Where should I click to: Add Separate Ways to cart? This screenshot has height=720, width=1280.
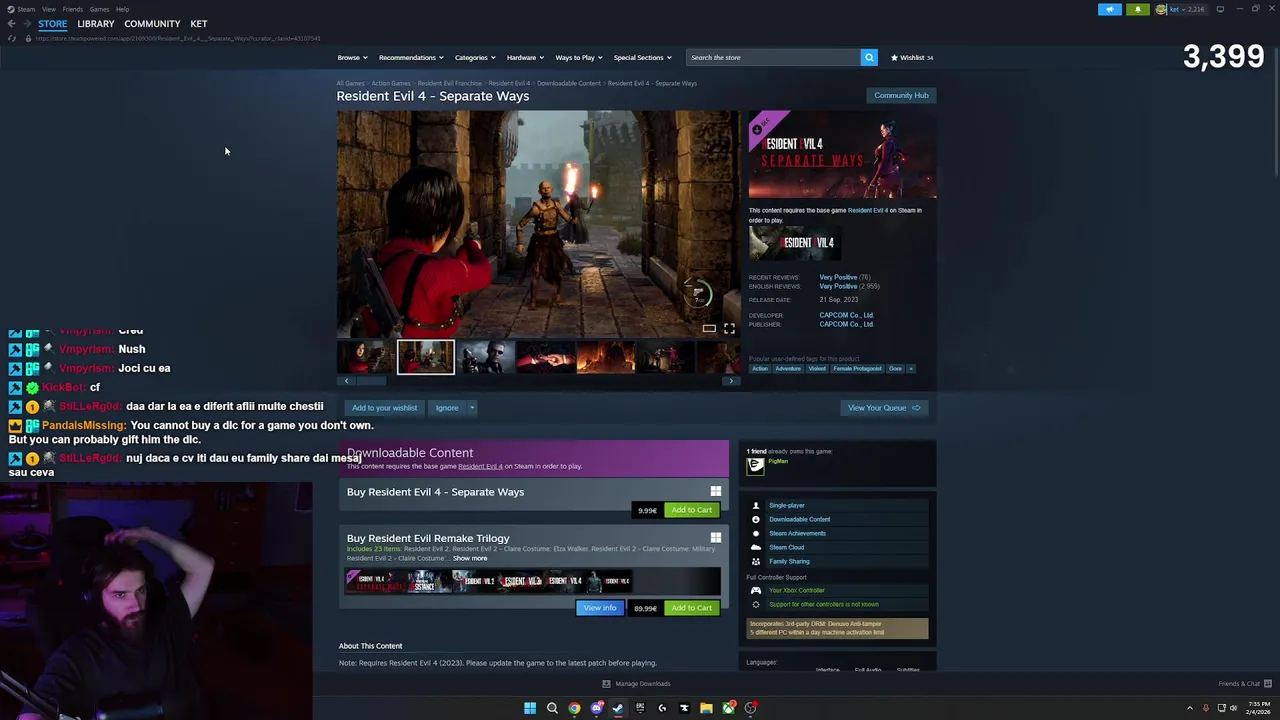(692, 510)
